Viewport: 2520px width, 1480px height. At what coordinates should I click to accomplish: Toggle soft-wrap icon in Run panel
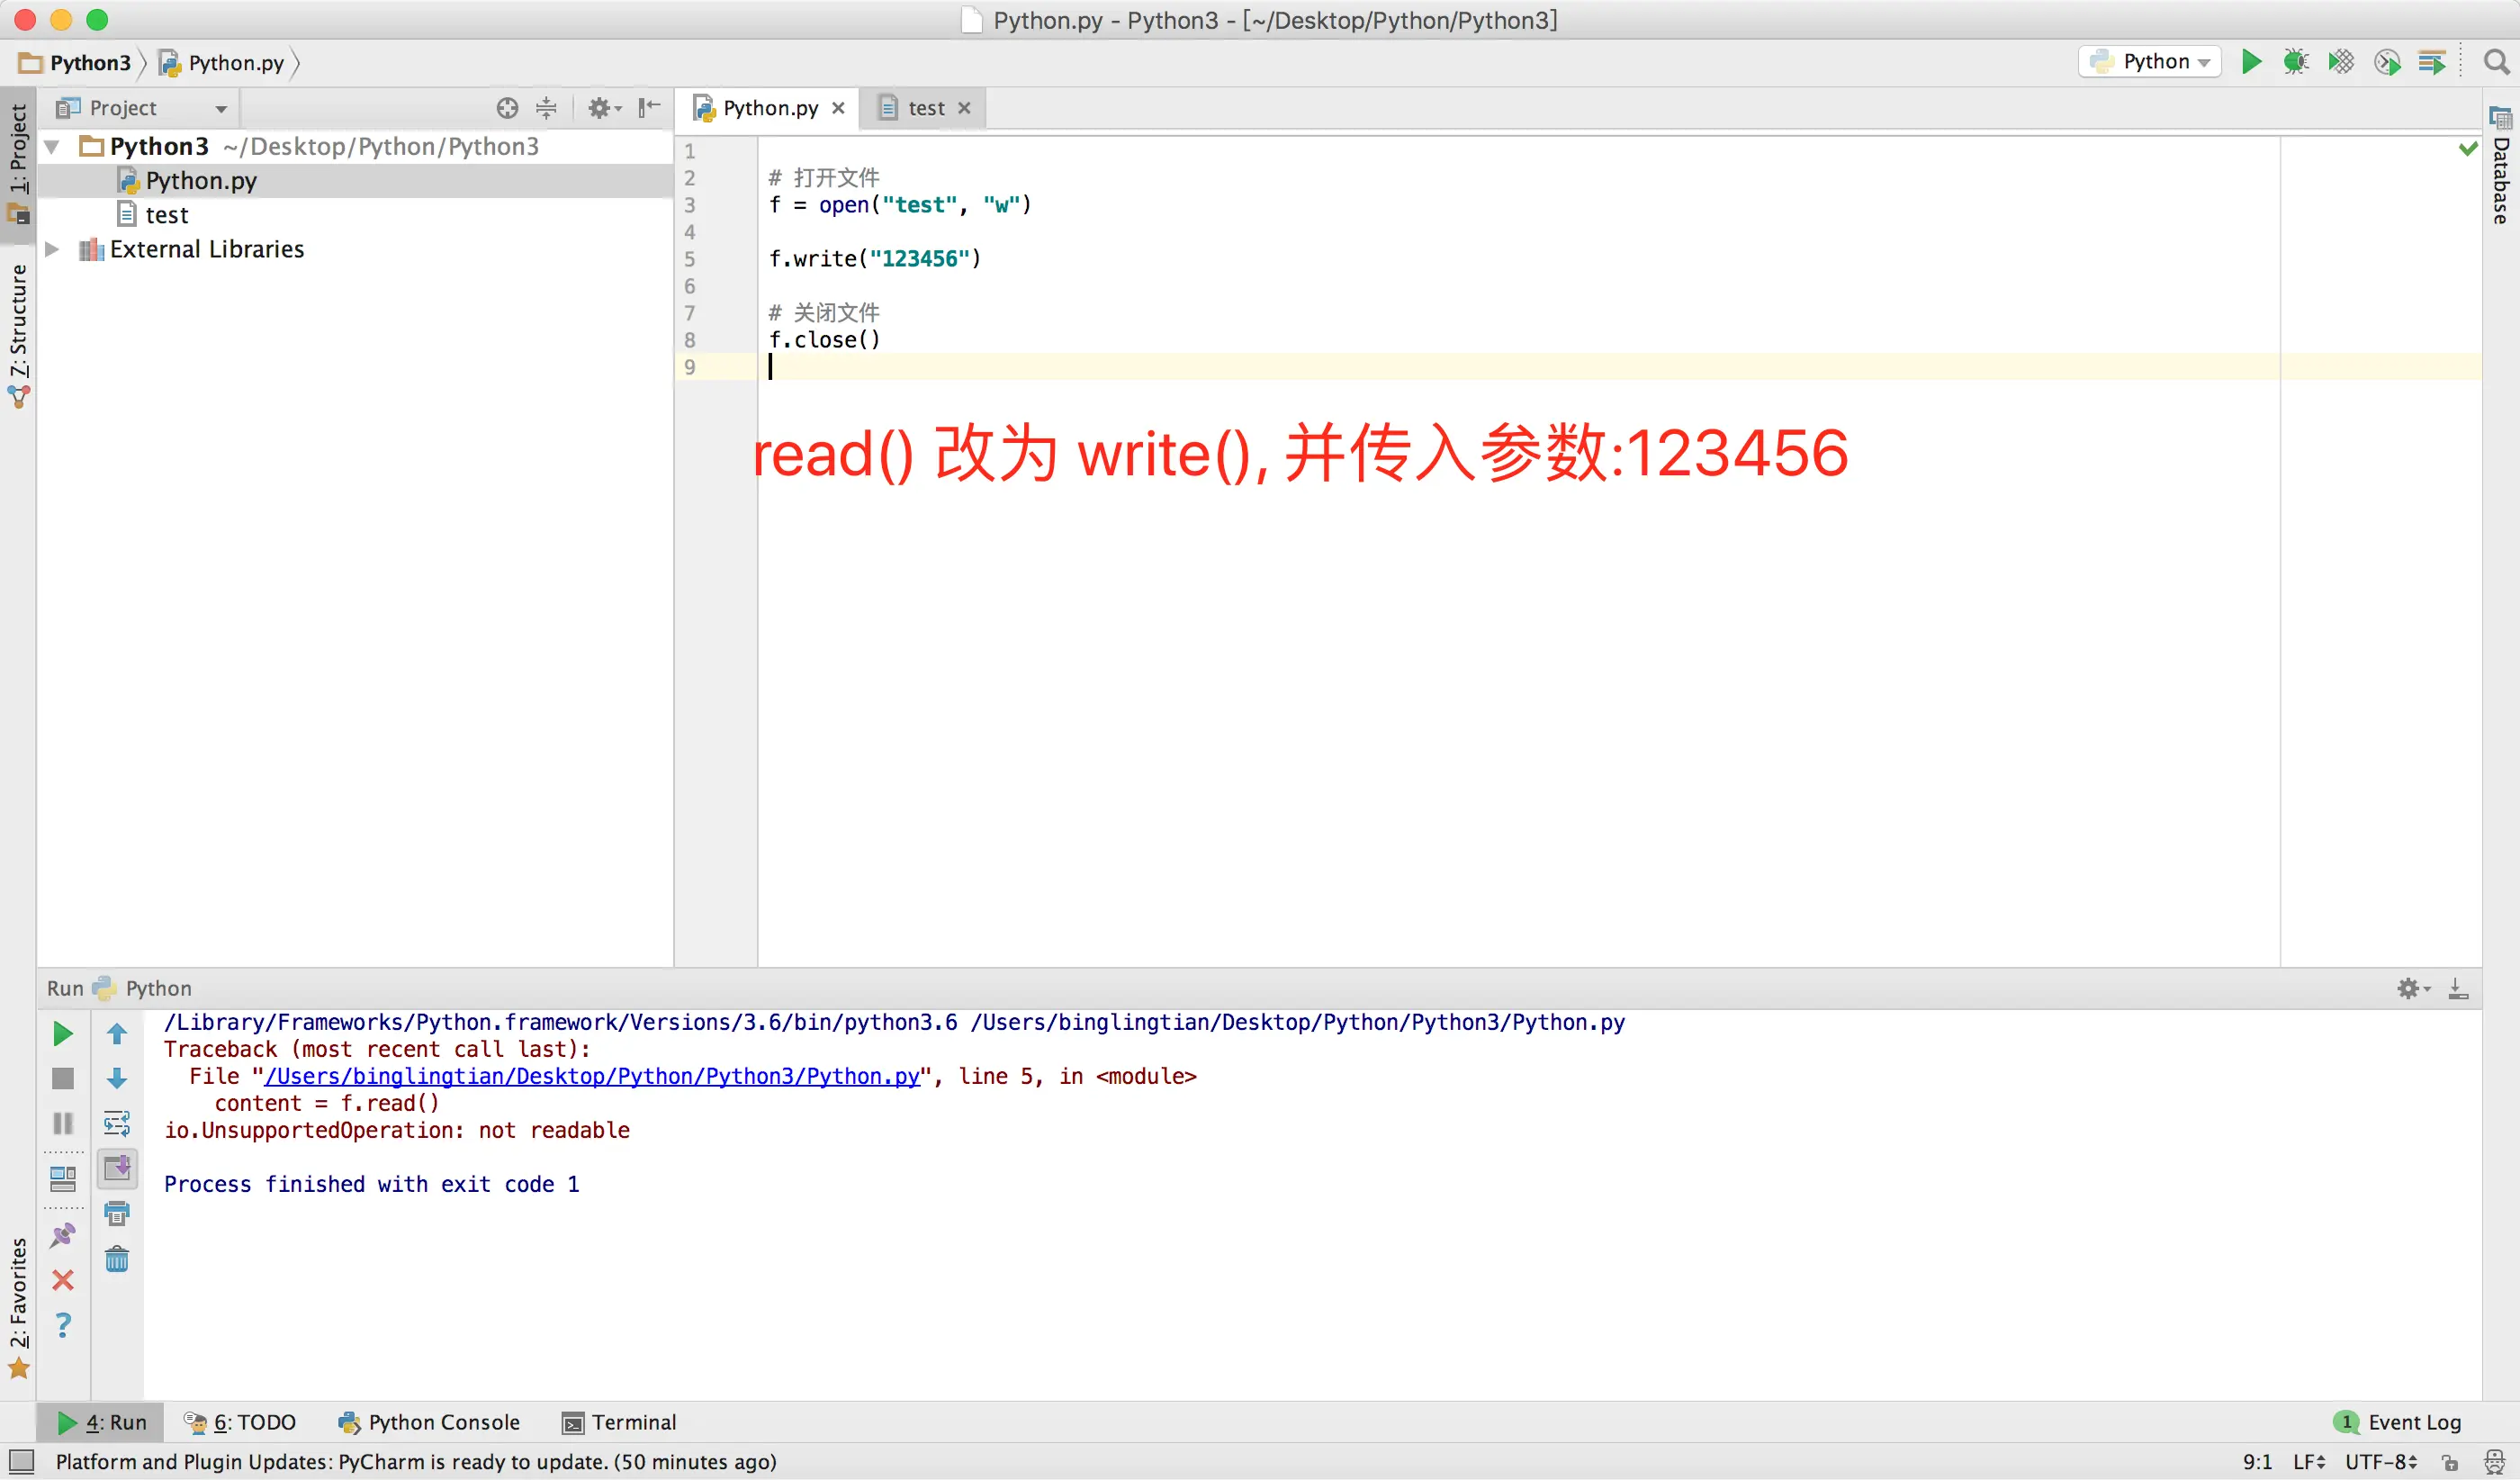[117, 1123]
